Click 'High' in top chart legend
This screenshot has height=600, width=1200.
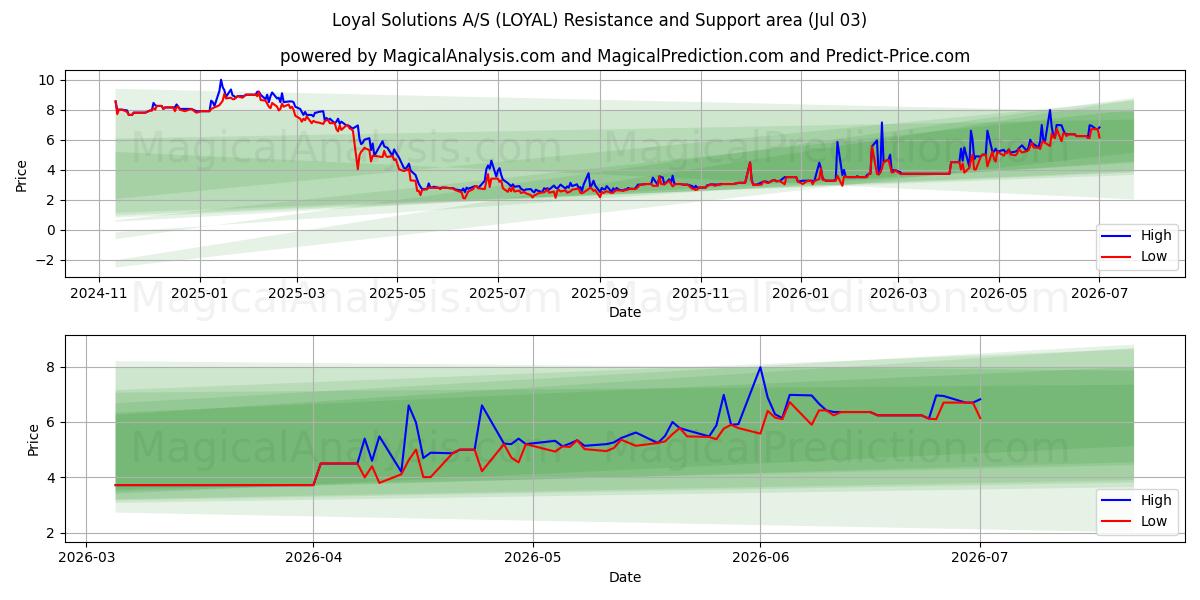click(x=1156, y=236)
